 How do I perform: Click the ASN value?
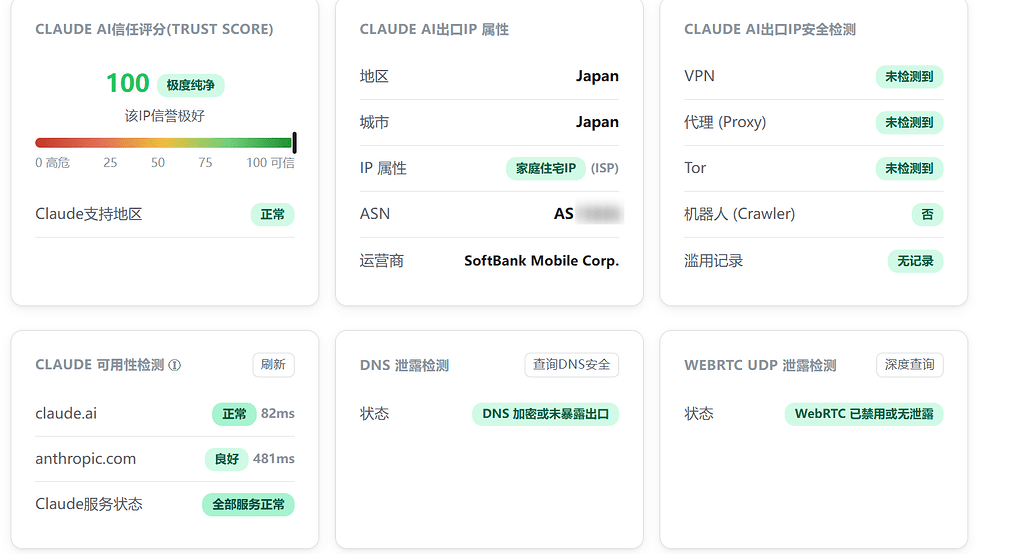(588, 214)
